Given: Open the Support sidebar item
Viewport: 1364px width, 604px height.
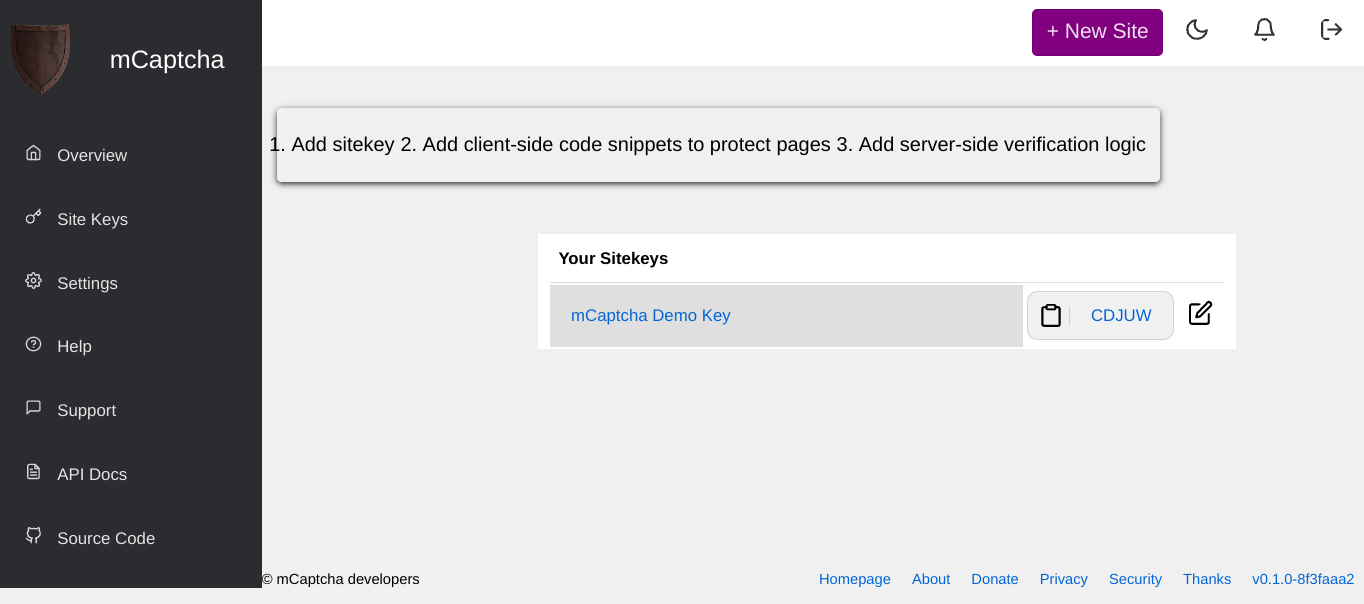Looking at the screenshot, I should coord(86,410).
